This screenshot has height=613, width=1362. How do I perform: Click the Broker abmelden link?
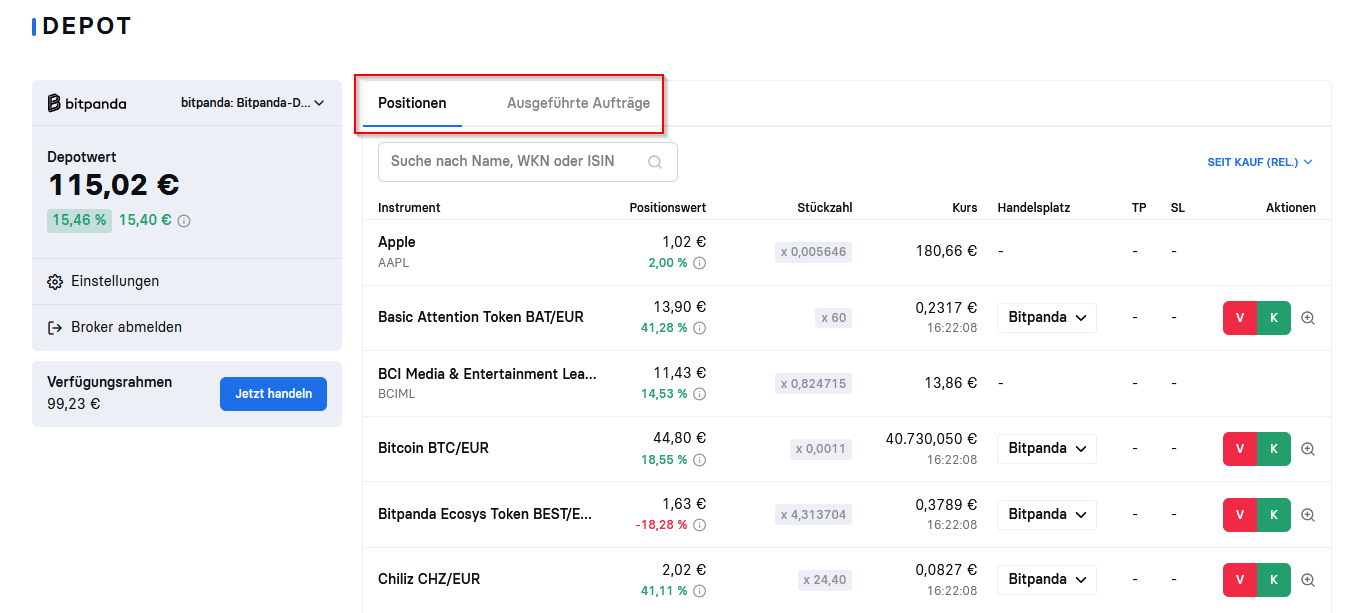pyautogui.click(x=126, y=328)
